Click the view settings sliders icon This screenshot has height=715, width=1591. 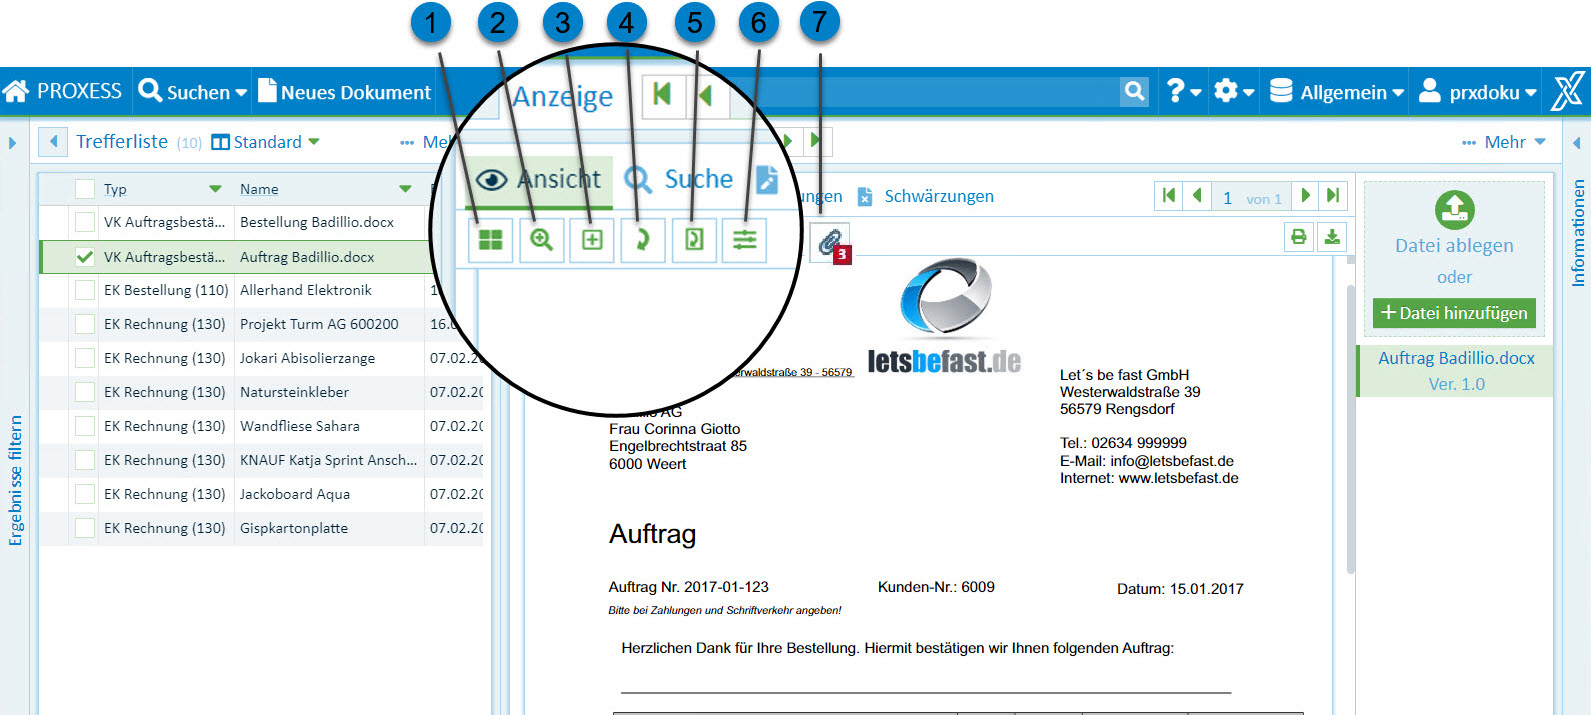pyautogui.click(x=745, y=240)
